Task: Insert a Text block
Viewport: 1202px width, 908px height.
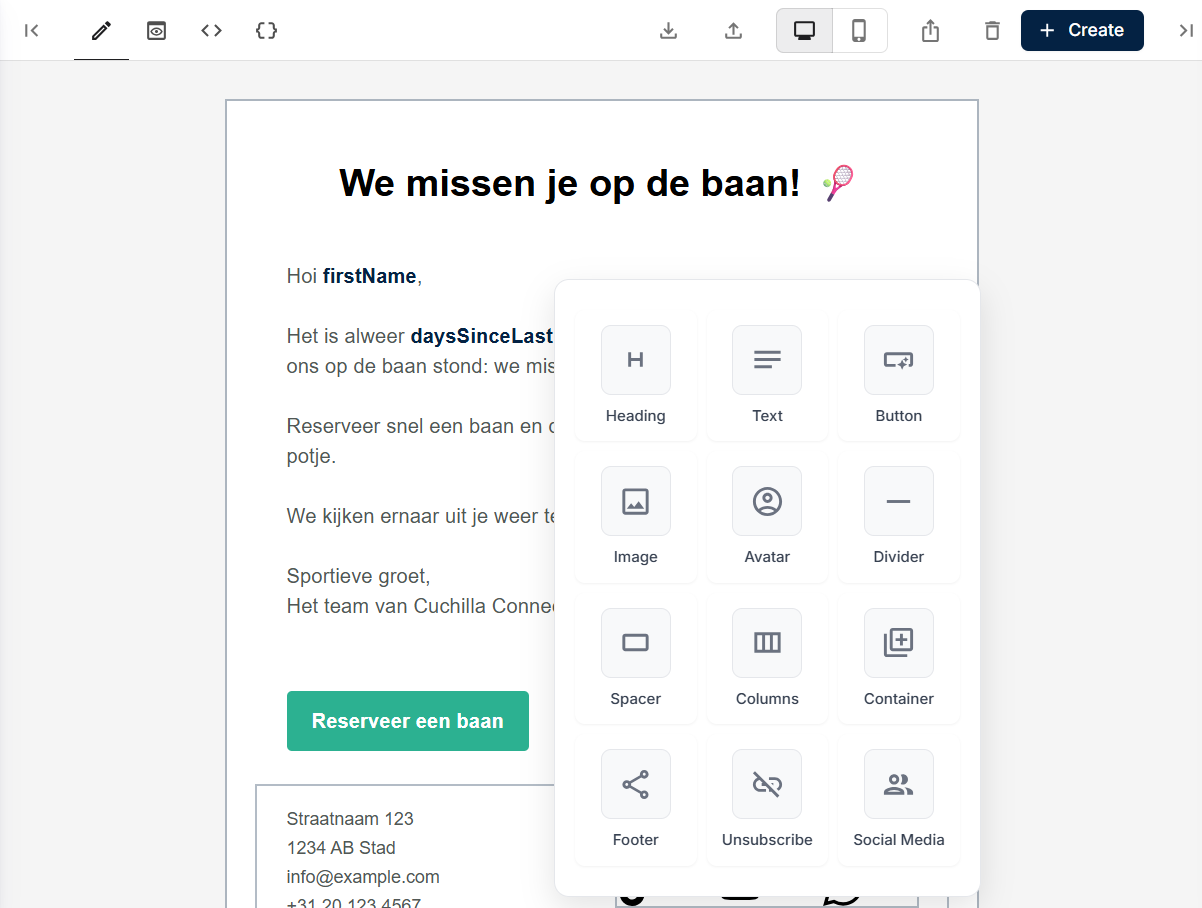Action: [767, 374]
